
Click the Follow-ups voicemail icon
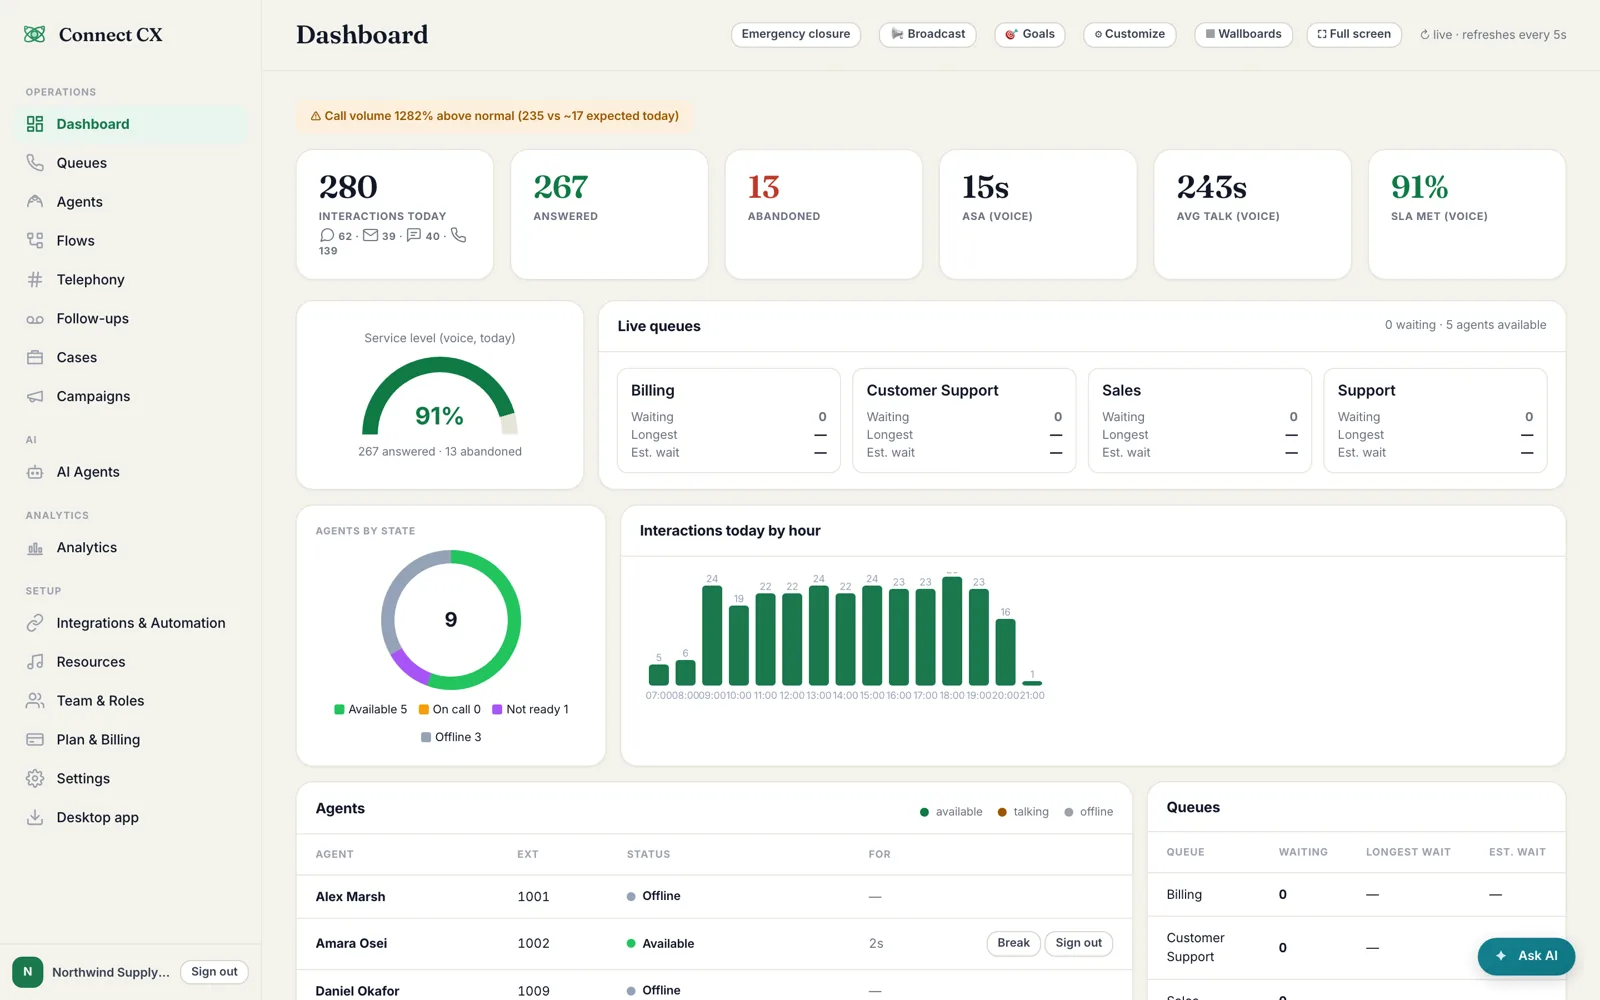pyautogui.click(x=35, y=319)
